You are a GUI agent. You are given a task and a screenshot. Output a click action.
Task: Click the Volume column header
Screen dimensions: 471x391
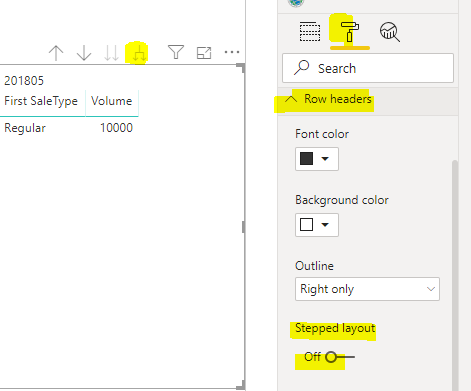point(112,101)
